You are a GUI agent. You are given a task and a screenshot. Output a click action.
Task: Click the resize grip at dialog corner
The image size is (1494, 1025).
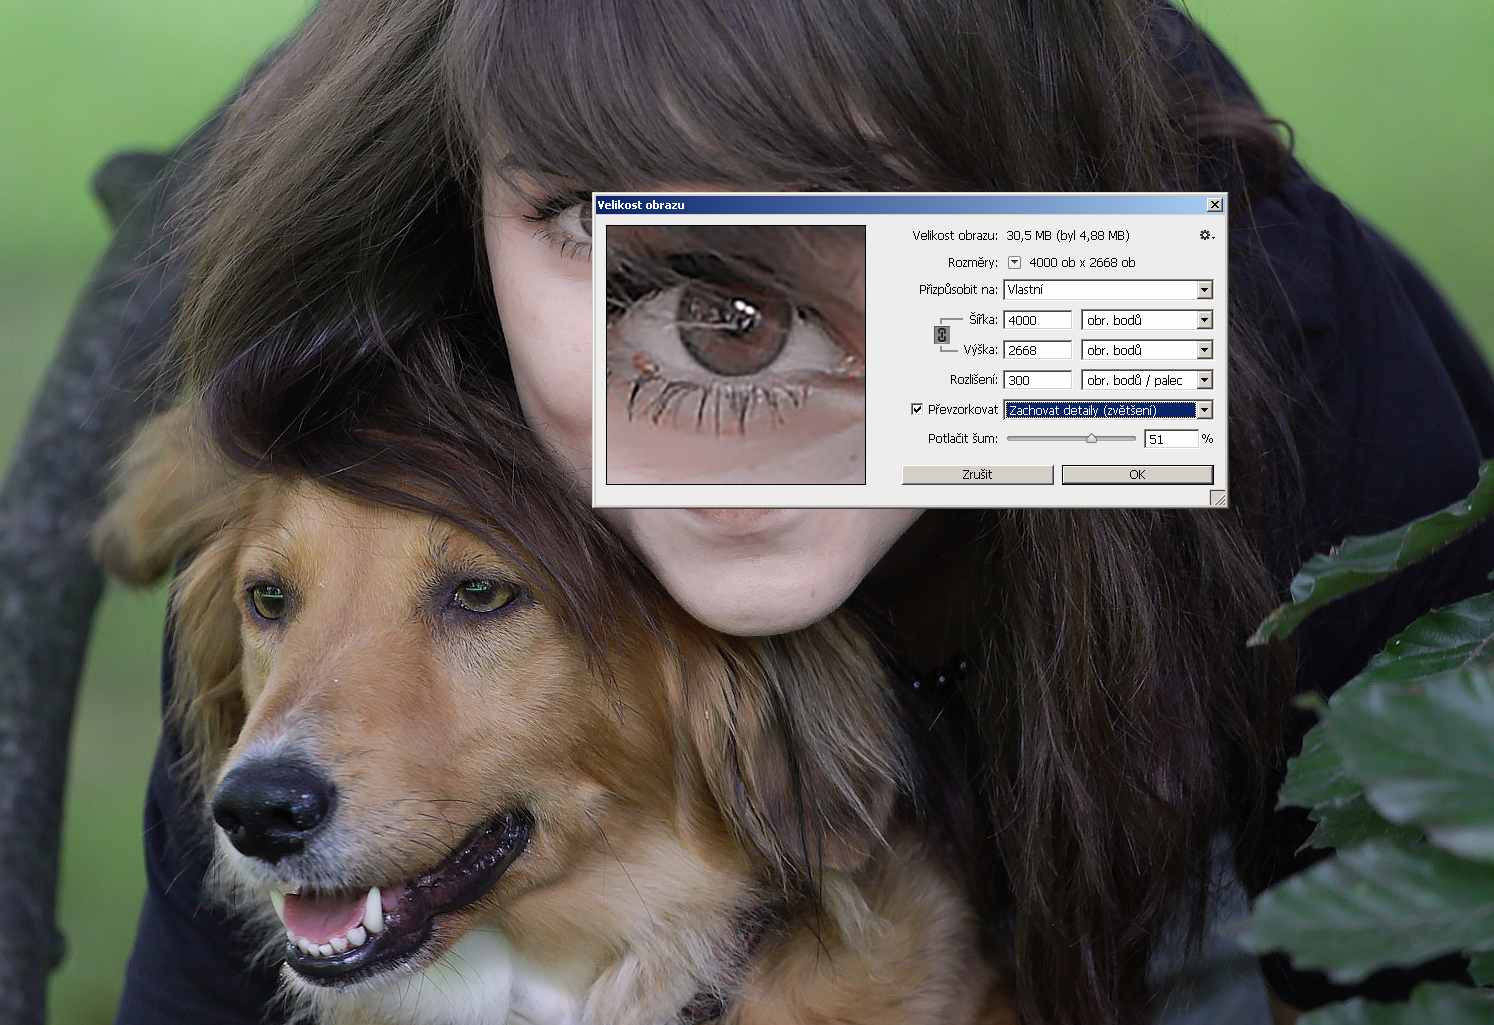point(1217,498)
